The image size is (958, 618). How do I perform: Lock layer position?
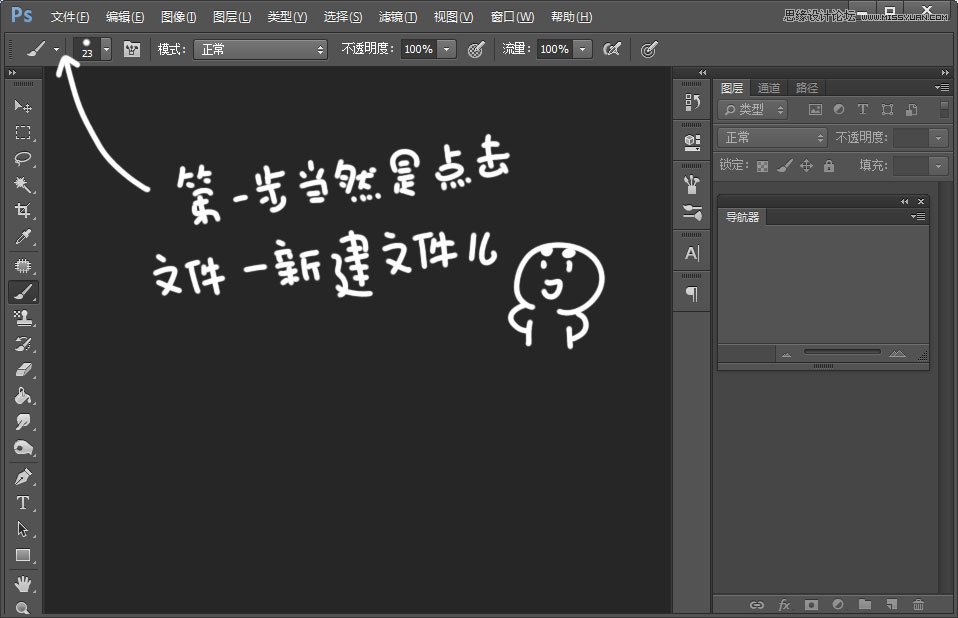point(806,165)
